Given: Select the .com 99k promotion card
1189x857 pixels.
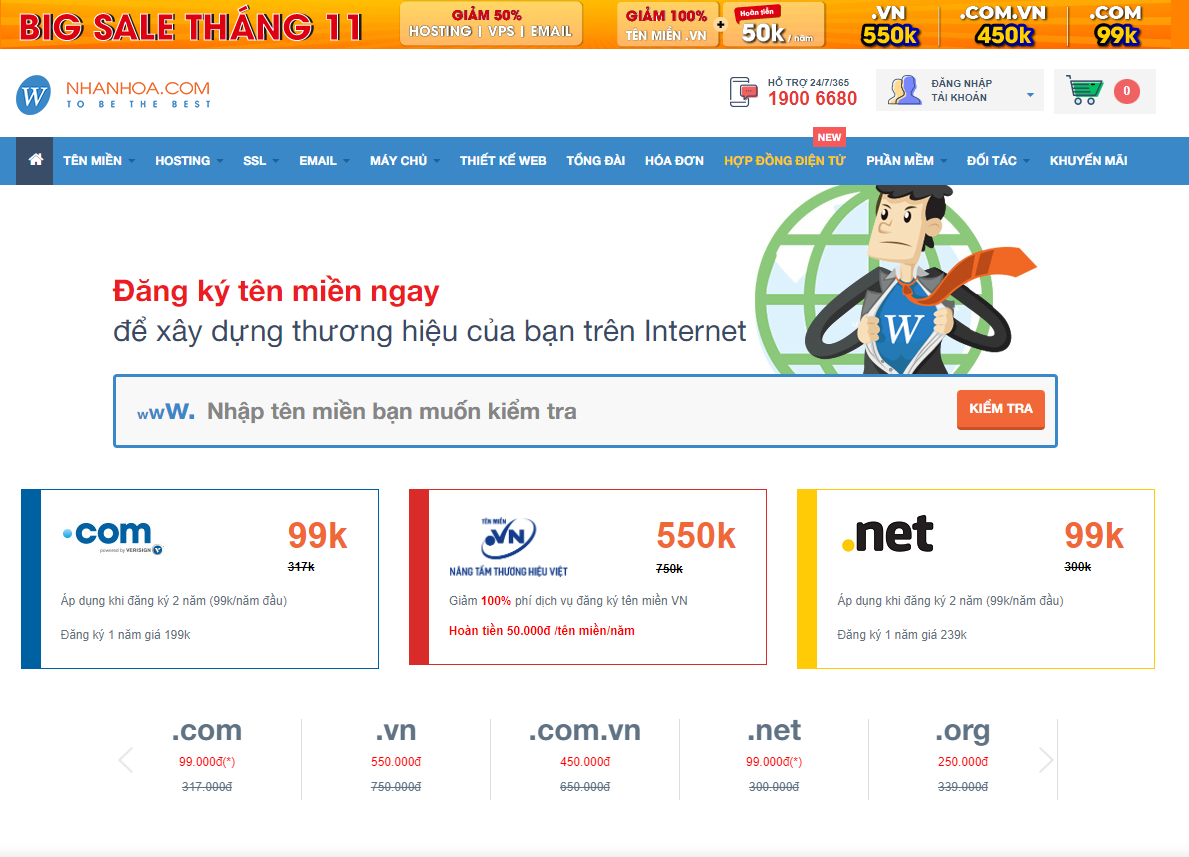Looking at the screenshot, I should click(x=200, y=579).
